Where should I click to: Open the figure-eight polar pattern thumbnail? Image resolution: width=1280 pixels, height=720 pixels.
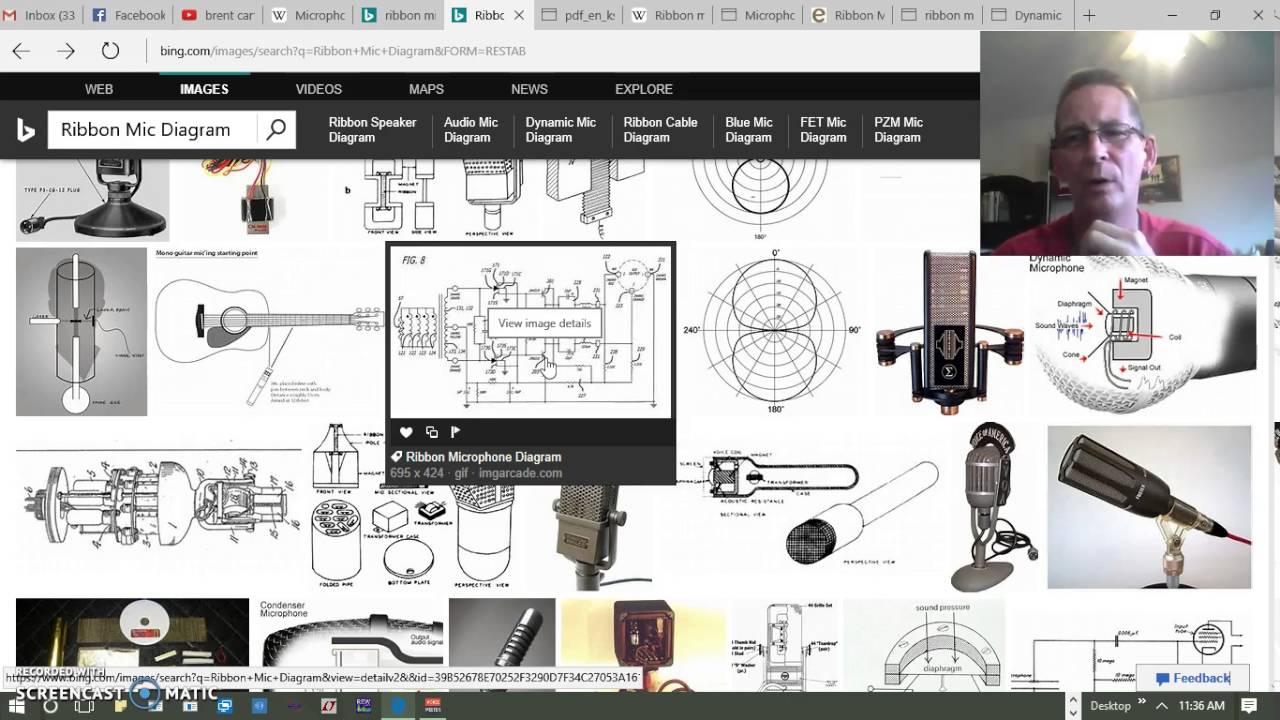pyautogui.click(x=775, y=332)
